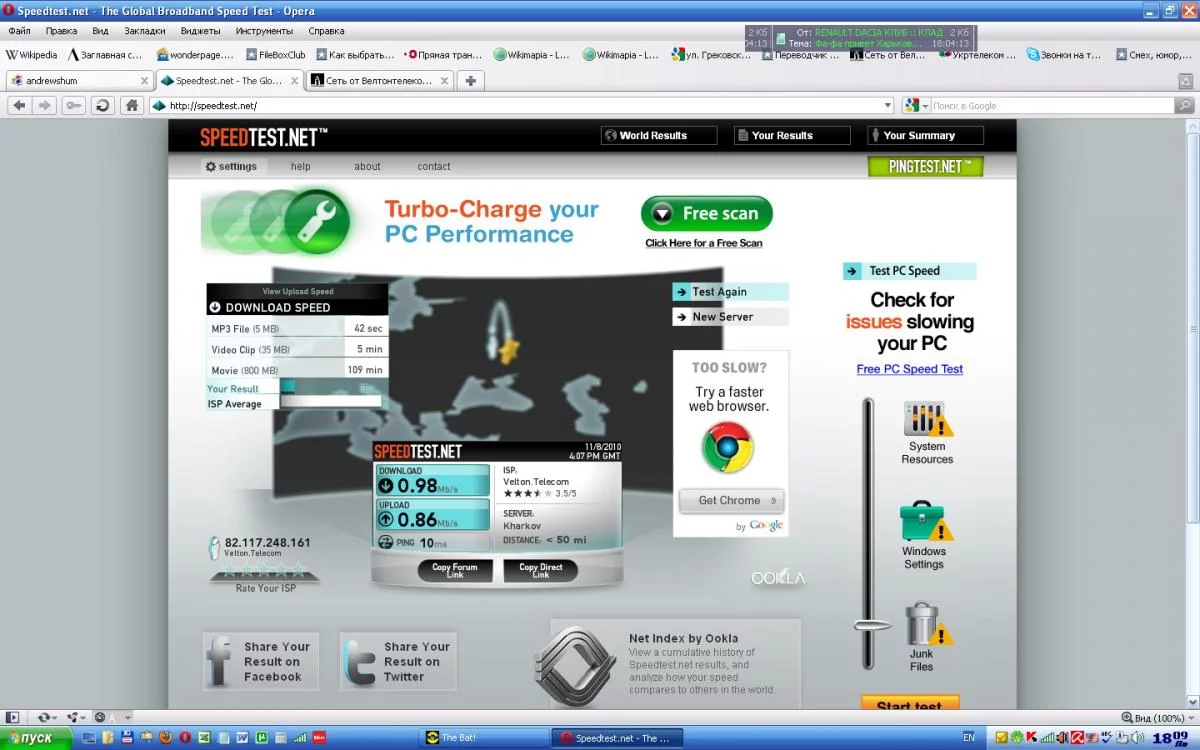Viewport: 1200px width, 750px height.
Task: Click the green Free scan button
Action: [x=707, y=214]
